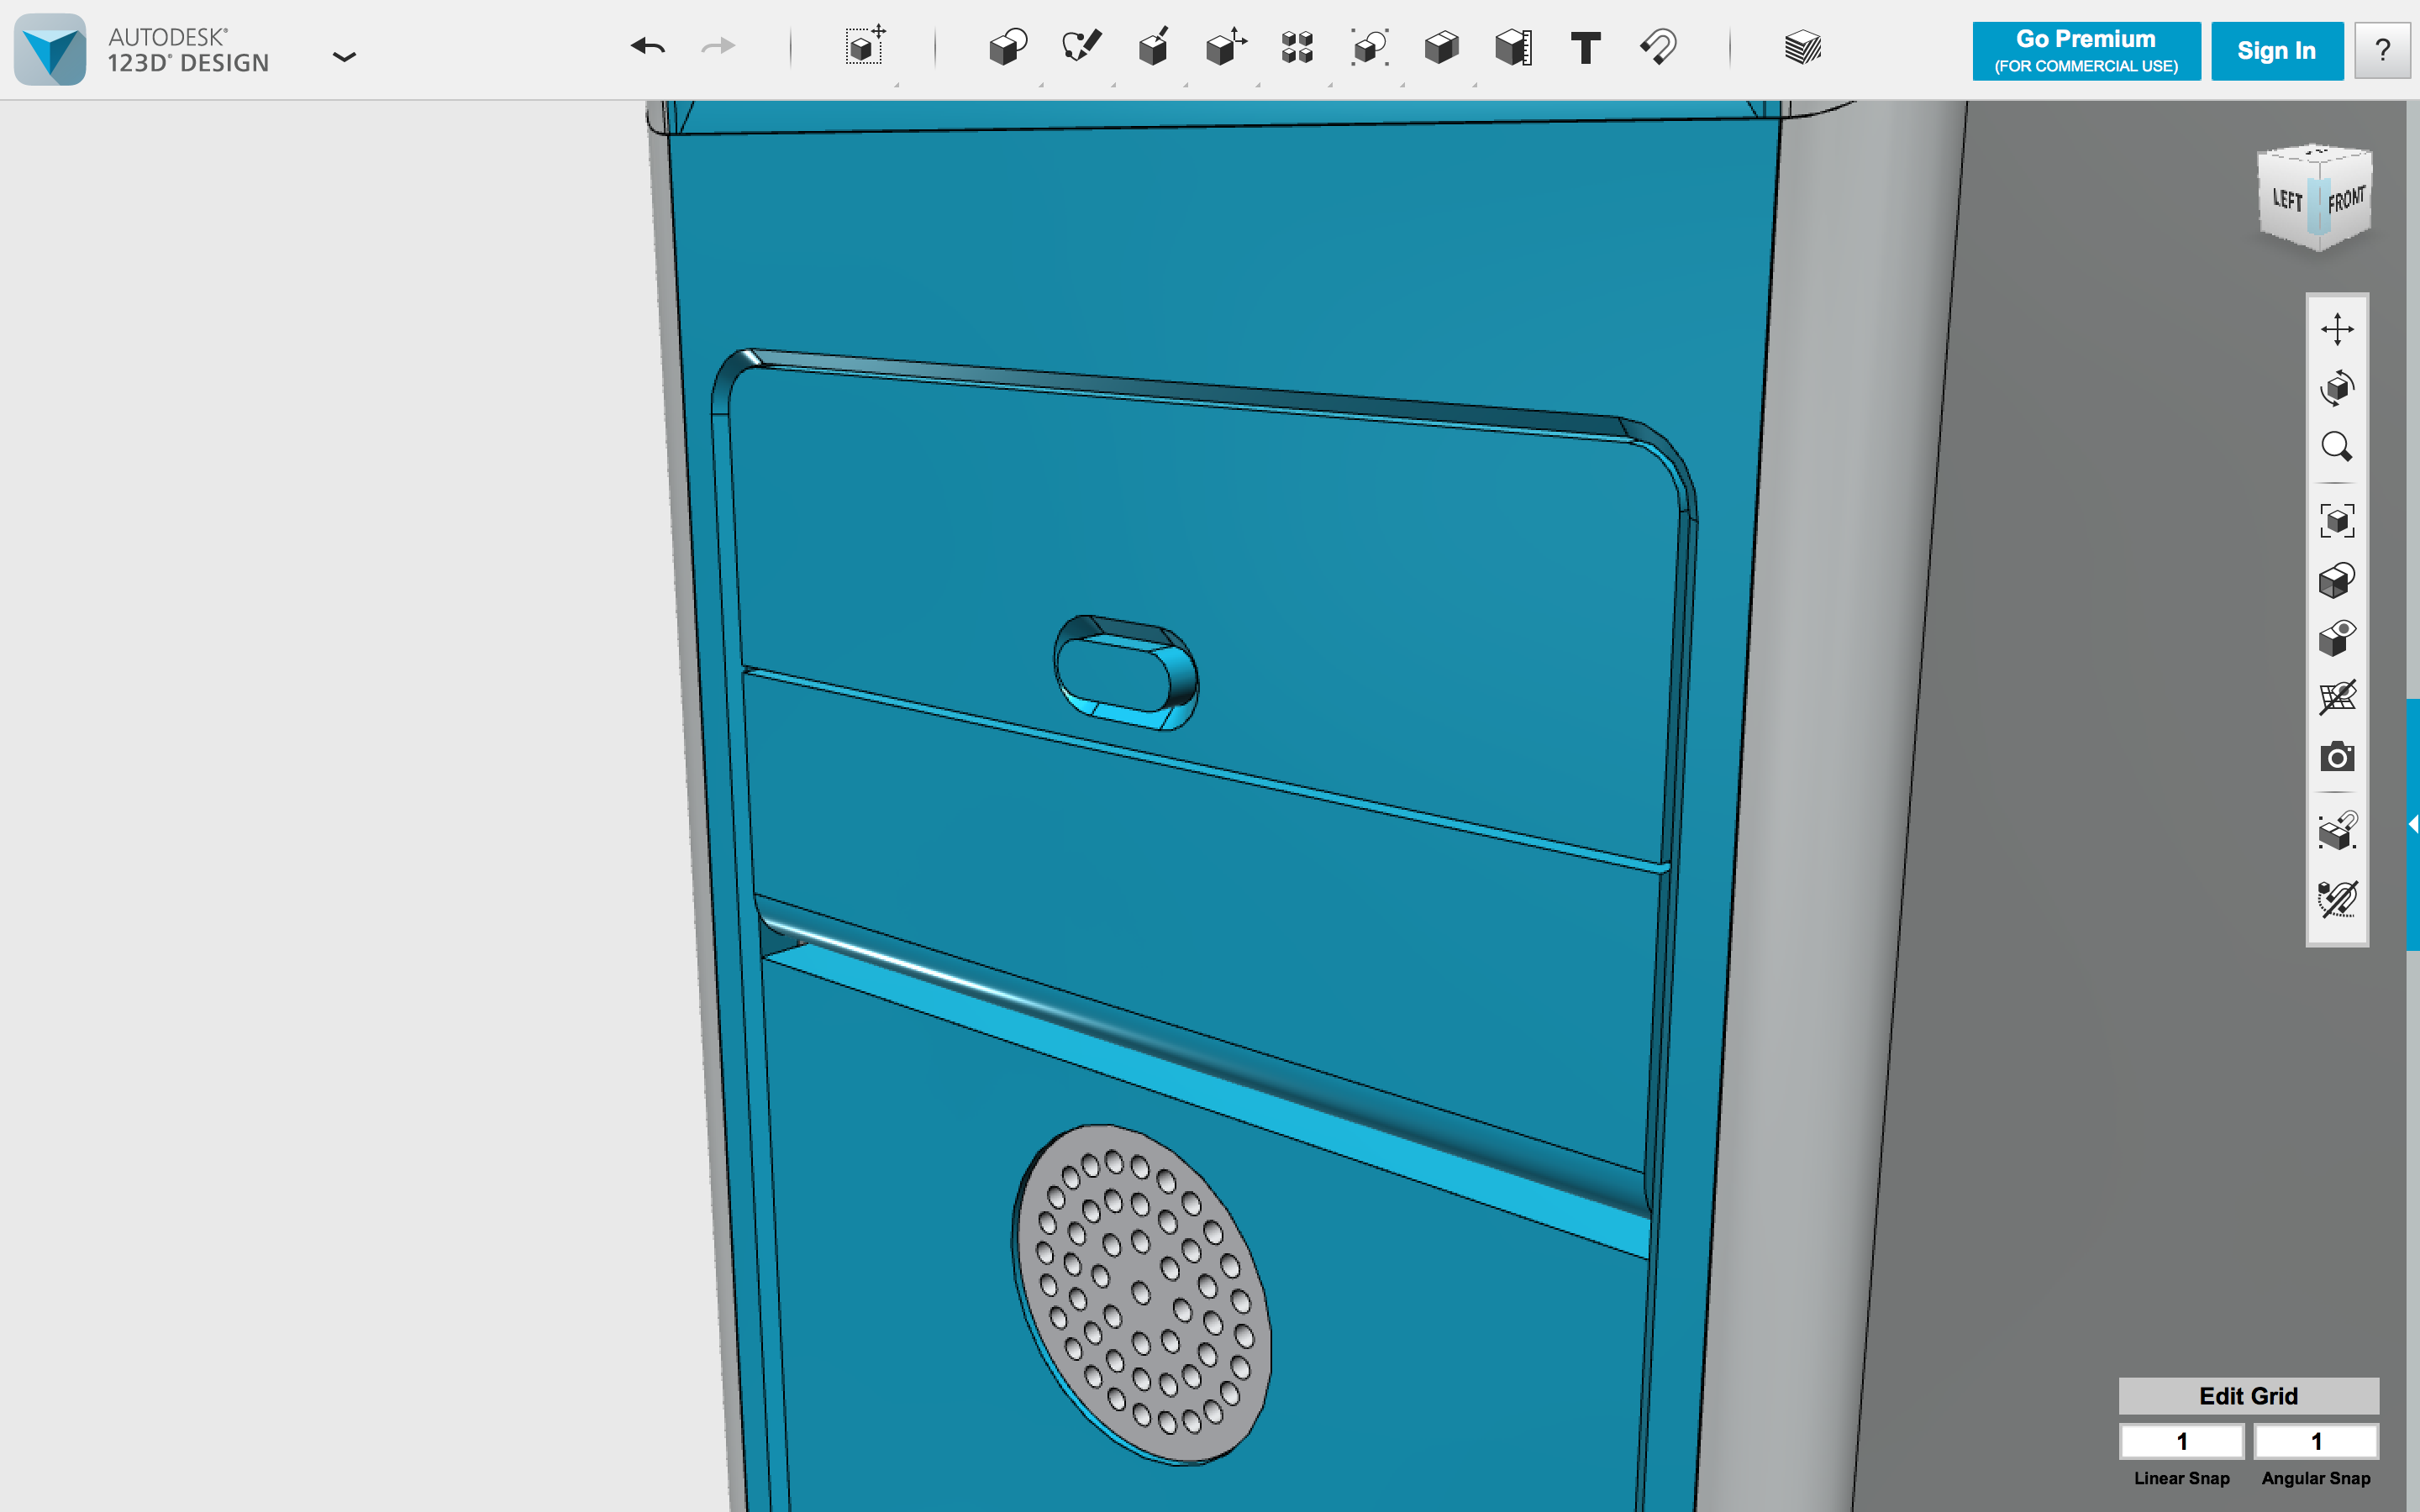The image size is (2420, 1512).
Task: Click the Text tool
Action: coord(1585,47)
